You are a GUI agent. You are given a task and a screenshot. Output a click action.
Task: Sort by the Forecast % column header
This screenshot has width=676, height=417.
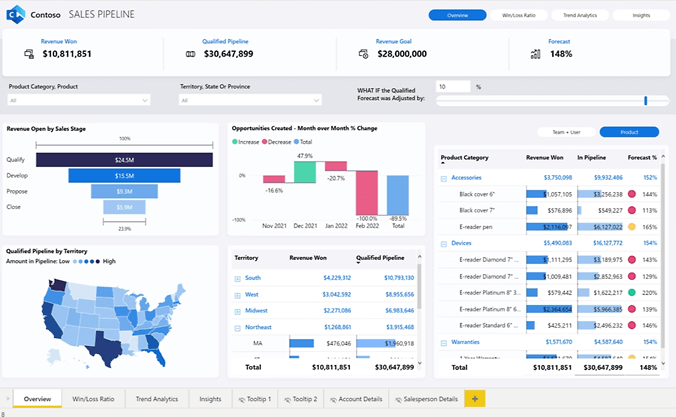(642, 157)
